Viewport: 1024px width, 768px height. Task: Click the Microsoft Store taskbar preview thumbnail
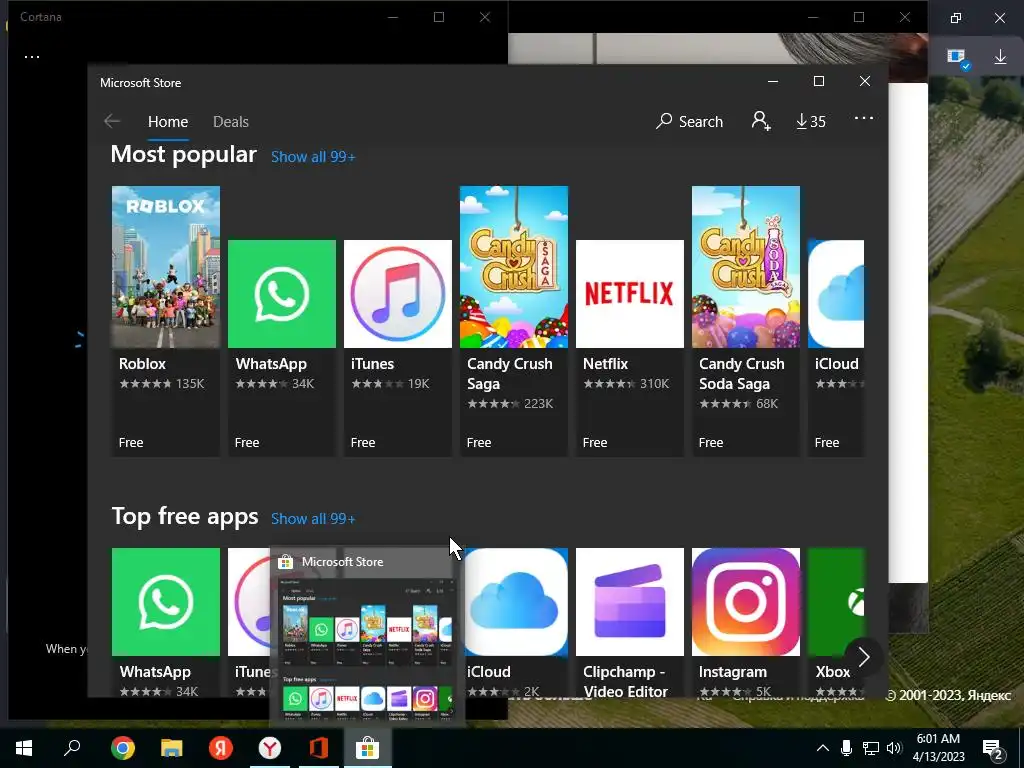[x=367, y=648]
